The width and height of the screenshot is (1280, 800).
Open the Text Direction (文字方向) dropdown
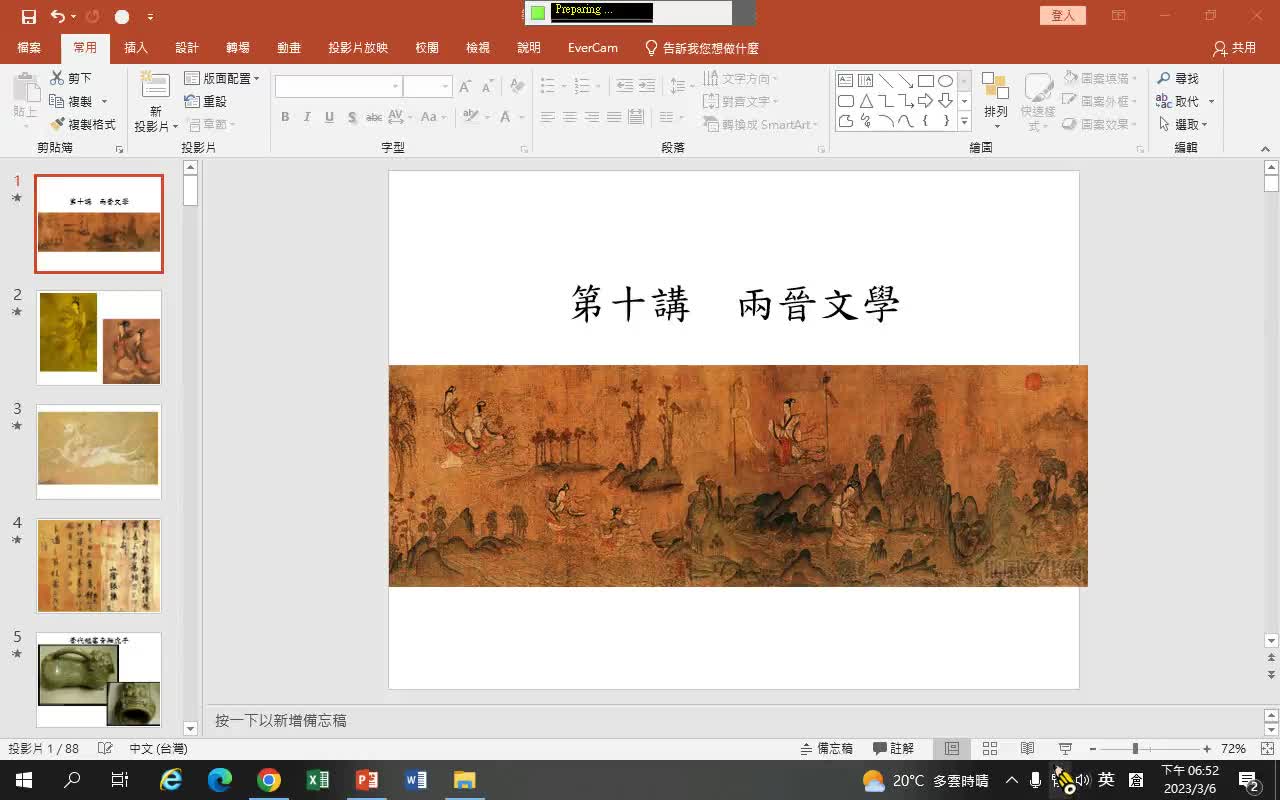tap(740, 78)
